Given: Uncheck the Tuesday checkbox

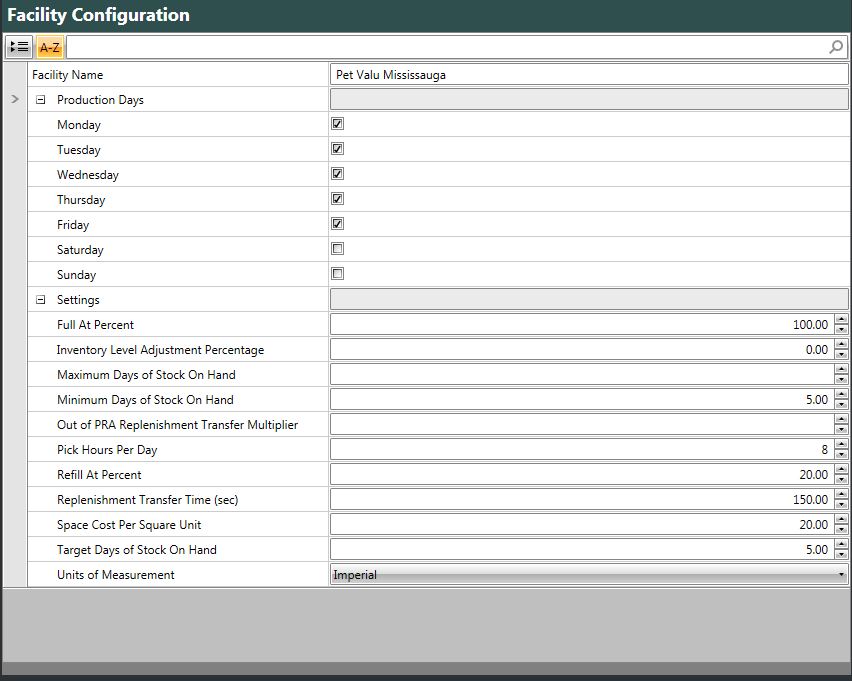Looking at the screenshot, I should tap(337, 149).
